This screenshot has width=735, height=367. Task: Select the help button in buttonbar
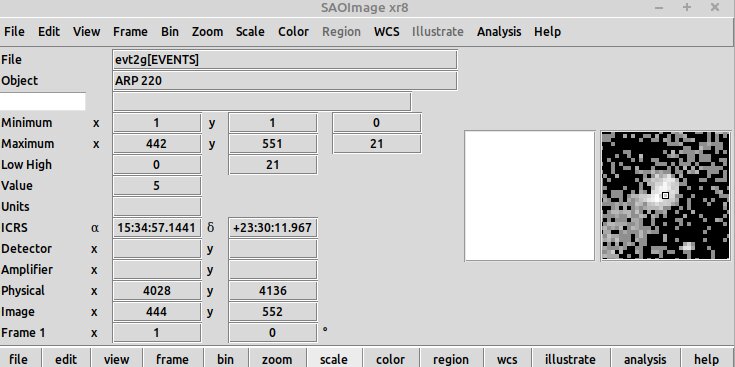pyautogui.click(x=706, y=359)
